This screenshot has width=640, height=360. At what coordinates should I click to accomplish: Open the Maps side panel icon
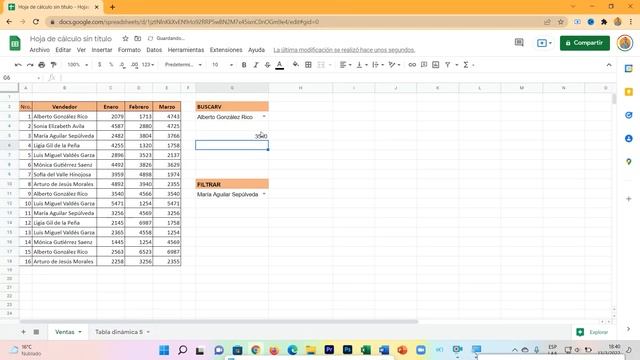click(629, 162)
